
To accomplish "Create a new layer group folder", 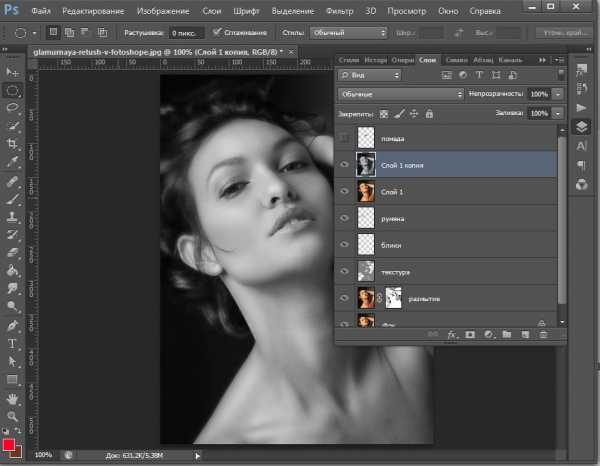I will (x=507, y=335).
